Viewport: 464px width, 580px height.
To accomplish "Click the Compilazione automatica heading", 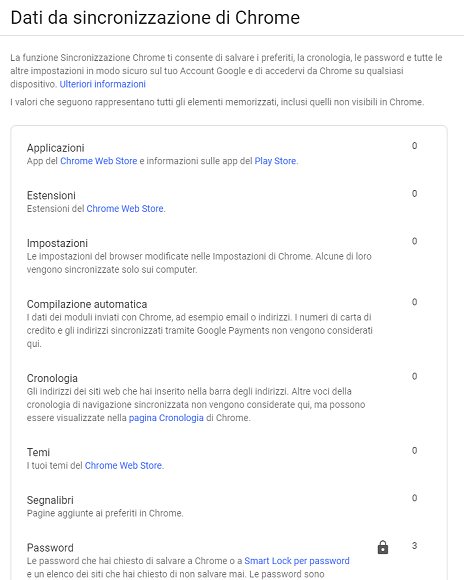I will point(87,304).
